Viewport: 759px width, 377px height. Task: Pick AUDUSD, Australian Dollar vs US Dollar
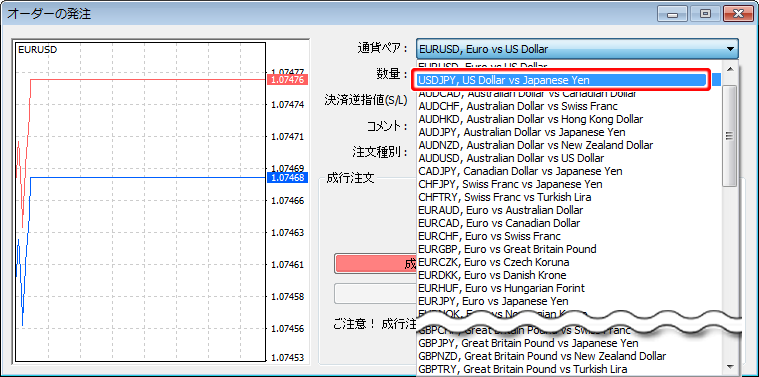[569, 158]
